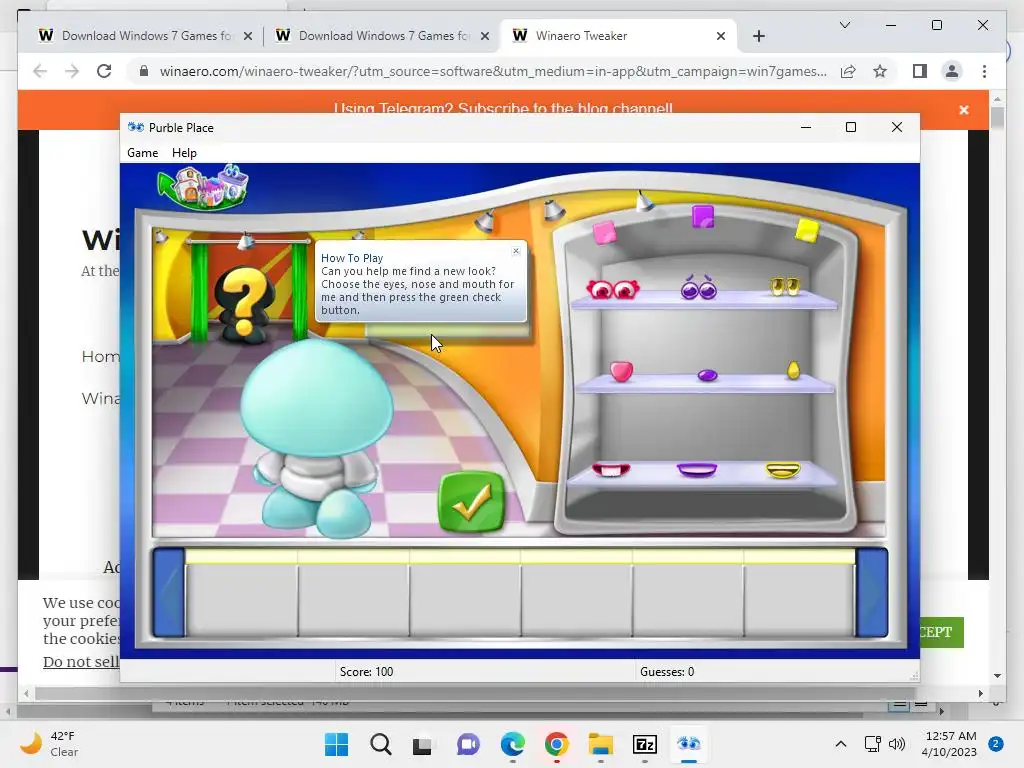Launch Microsoft Edge from taskbar
Image resolution: width=1024 pixels, height=768 pixels.
tap(512, 744)
